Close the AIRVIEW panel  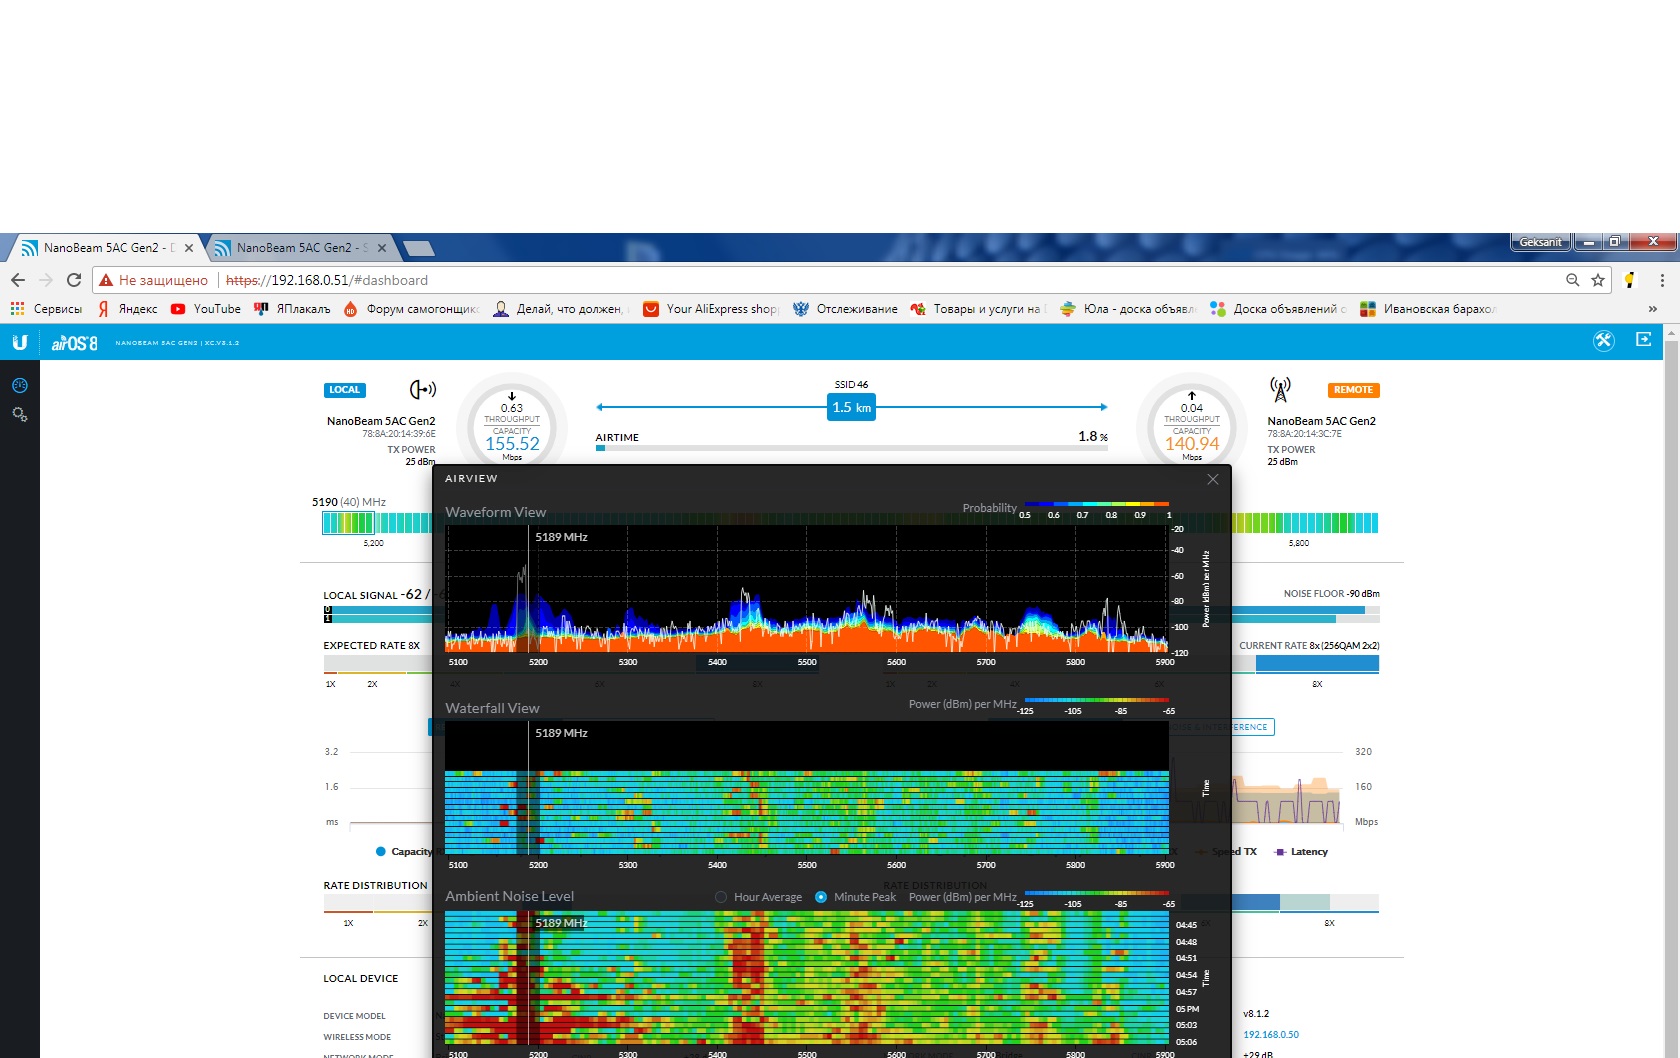click(x=1213, y=479)
